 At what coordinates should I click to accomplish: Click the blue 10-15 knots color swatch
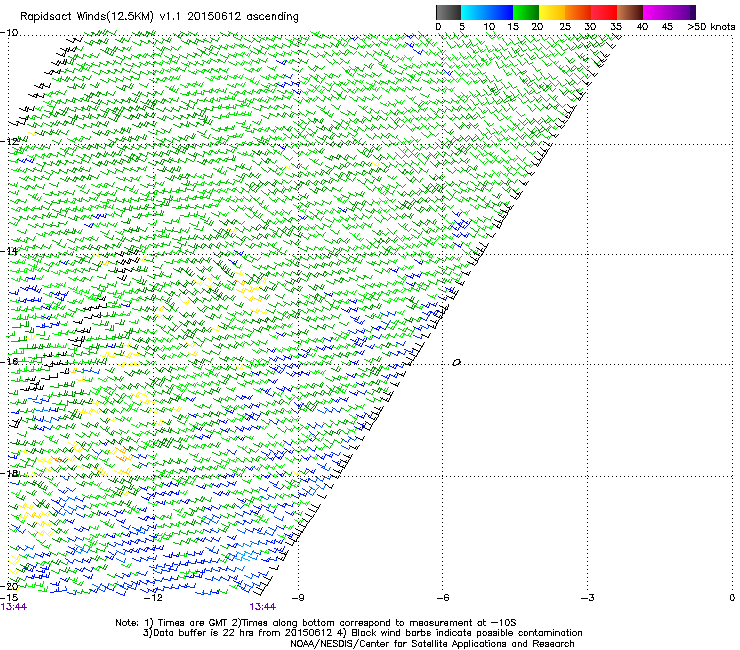[x=500, y=12]
